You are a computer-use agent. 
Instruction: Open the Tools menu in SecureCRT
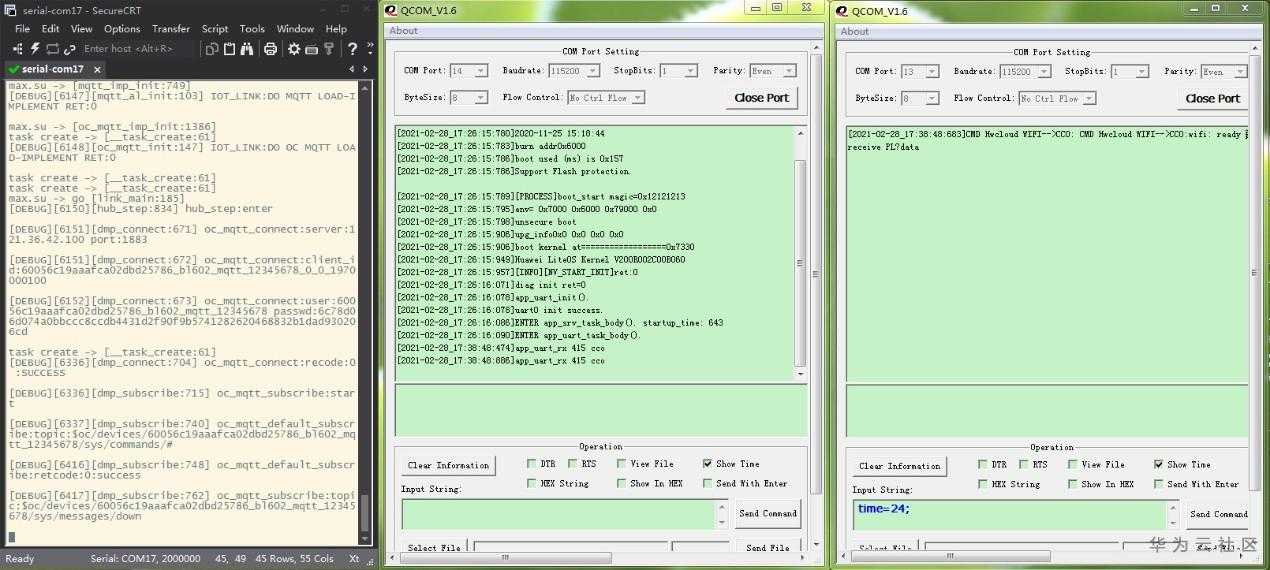tap(252, 29)
